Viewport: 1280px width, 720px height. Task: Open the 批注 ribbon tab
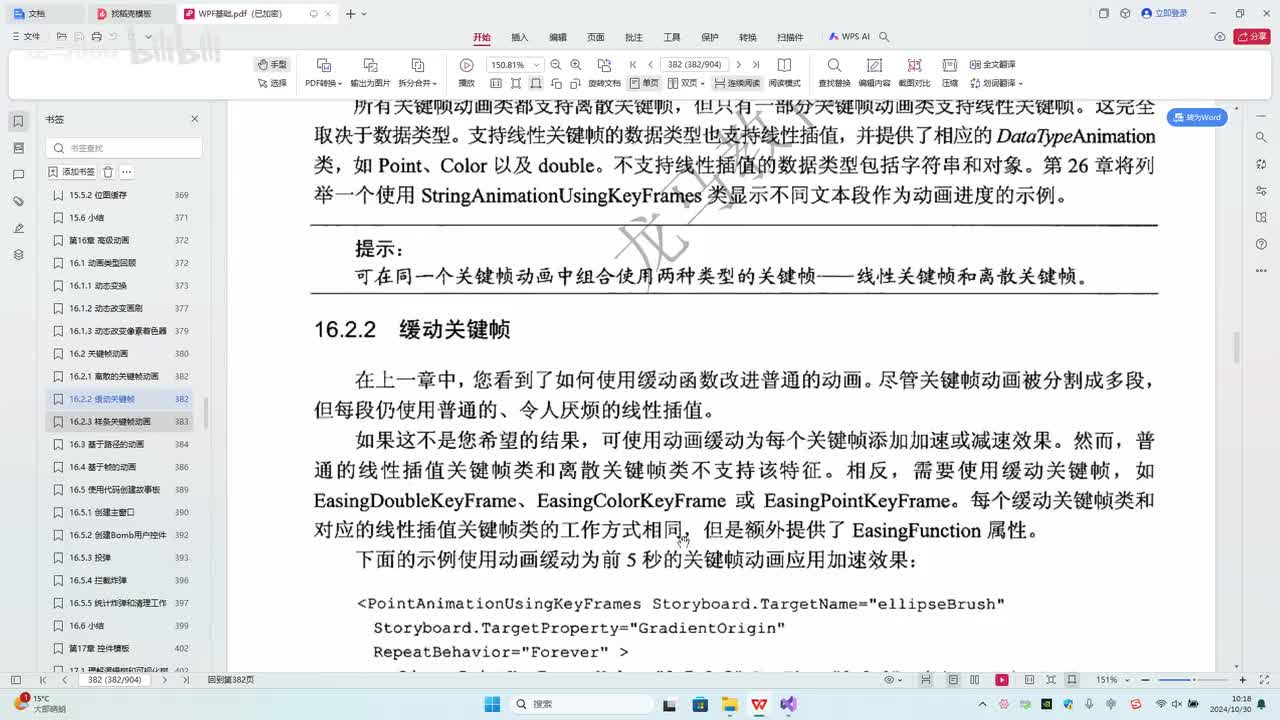[634, 37]
